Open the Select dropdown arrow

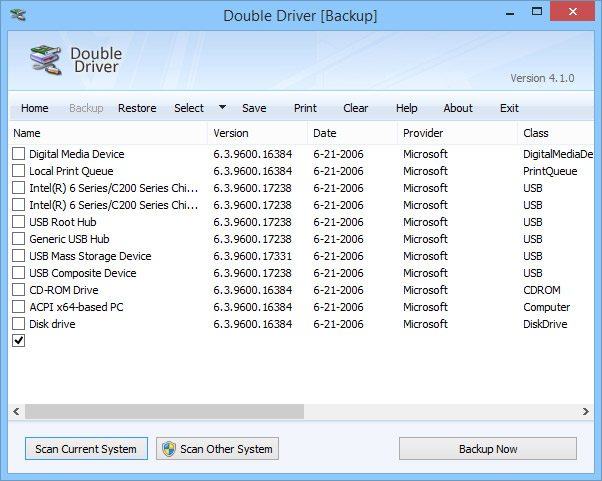point(222,107)
